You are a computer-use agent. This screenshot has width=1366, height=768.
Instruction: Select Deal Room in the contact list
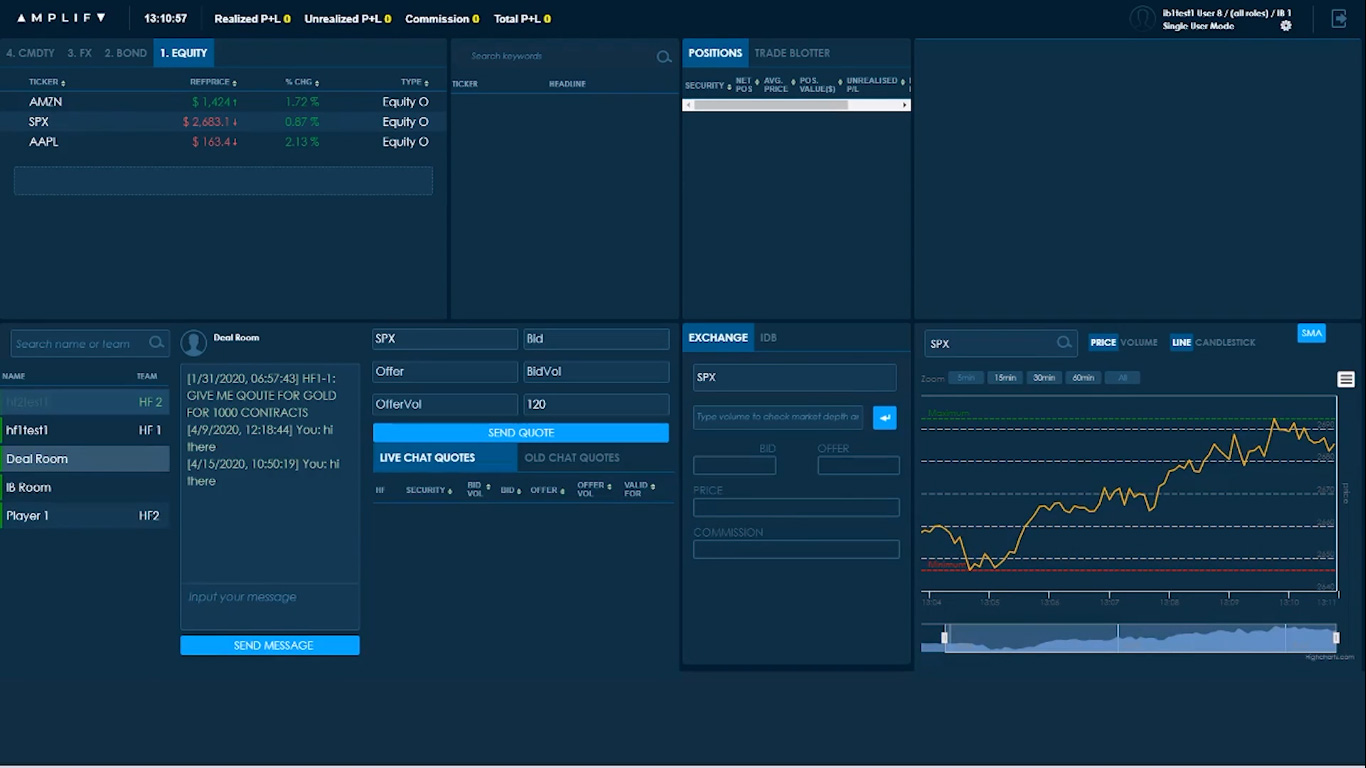point(85,459)
